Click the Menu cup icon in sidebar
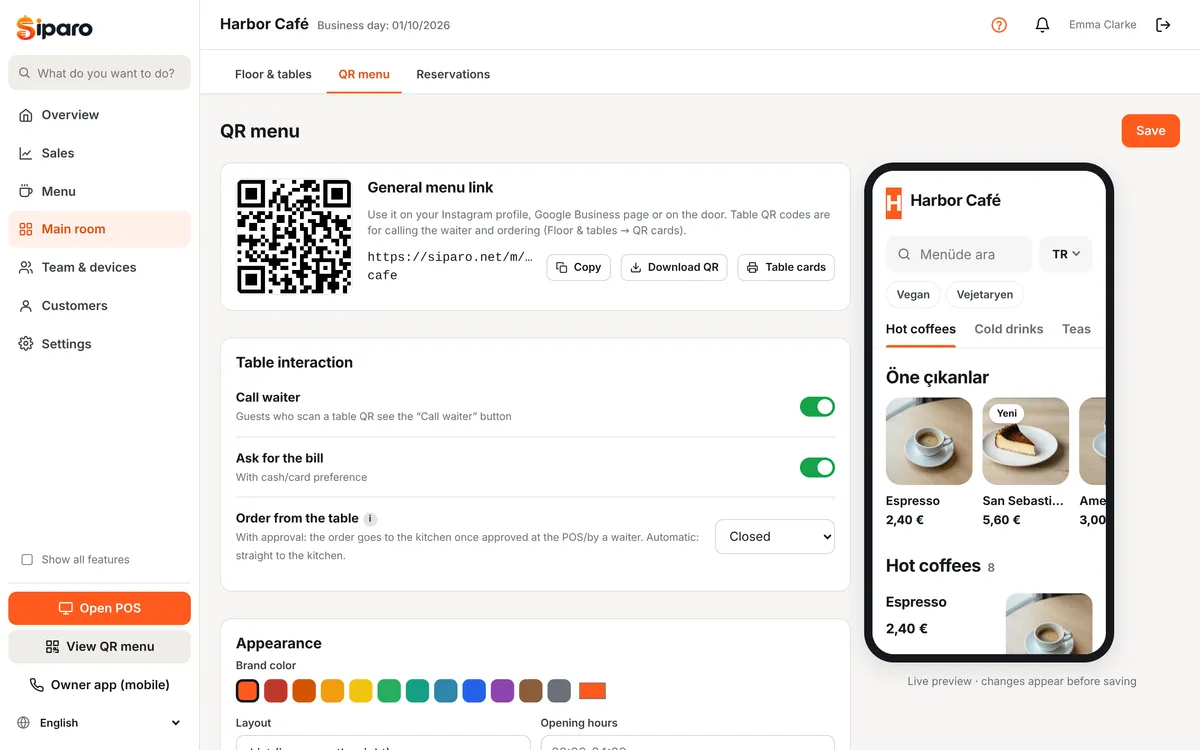 pyautogui.click(x=26, y=191)
